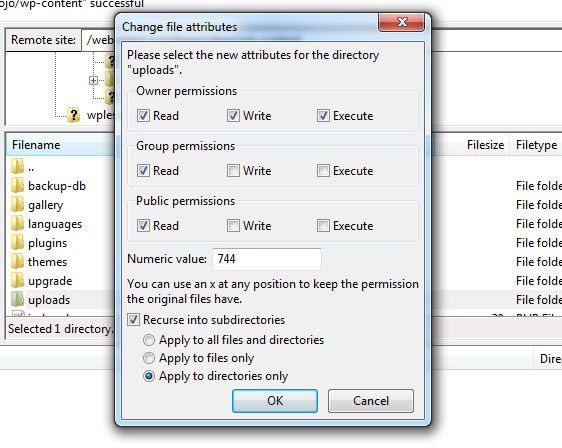Sort by Filename column header
562x448 pixels.
(x=36, y=145)
